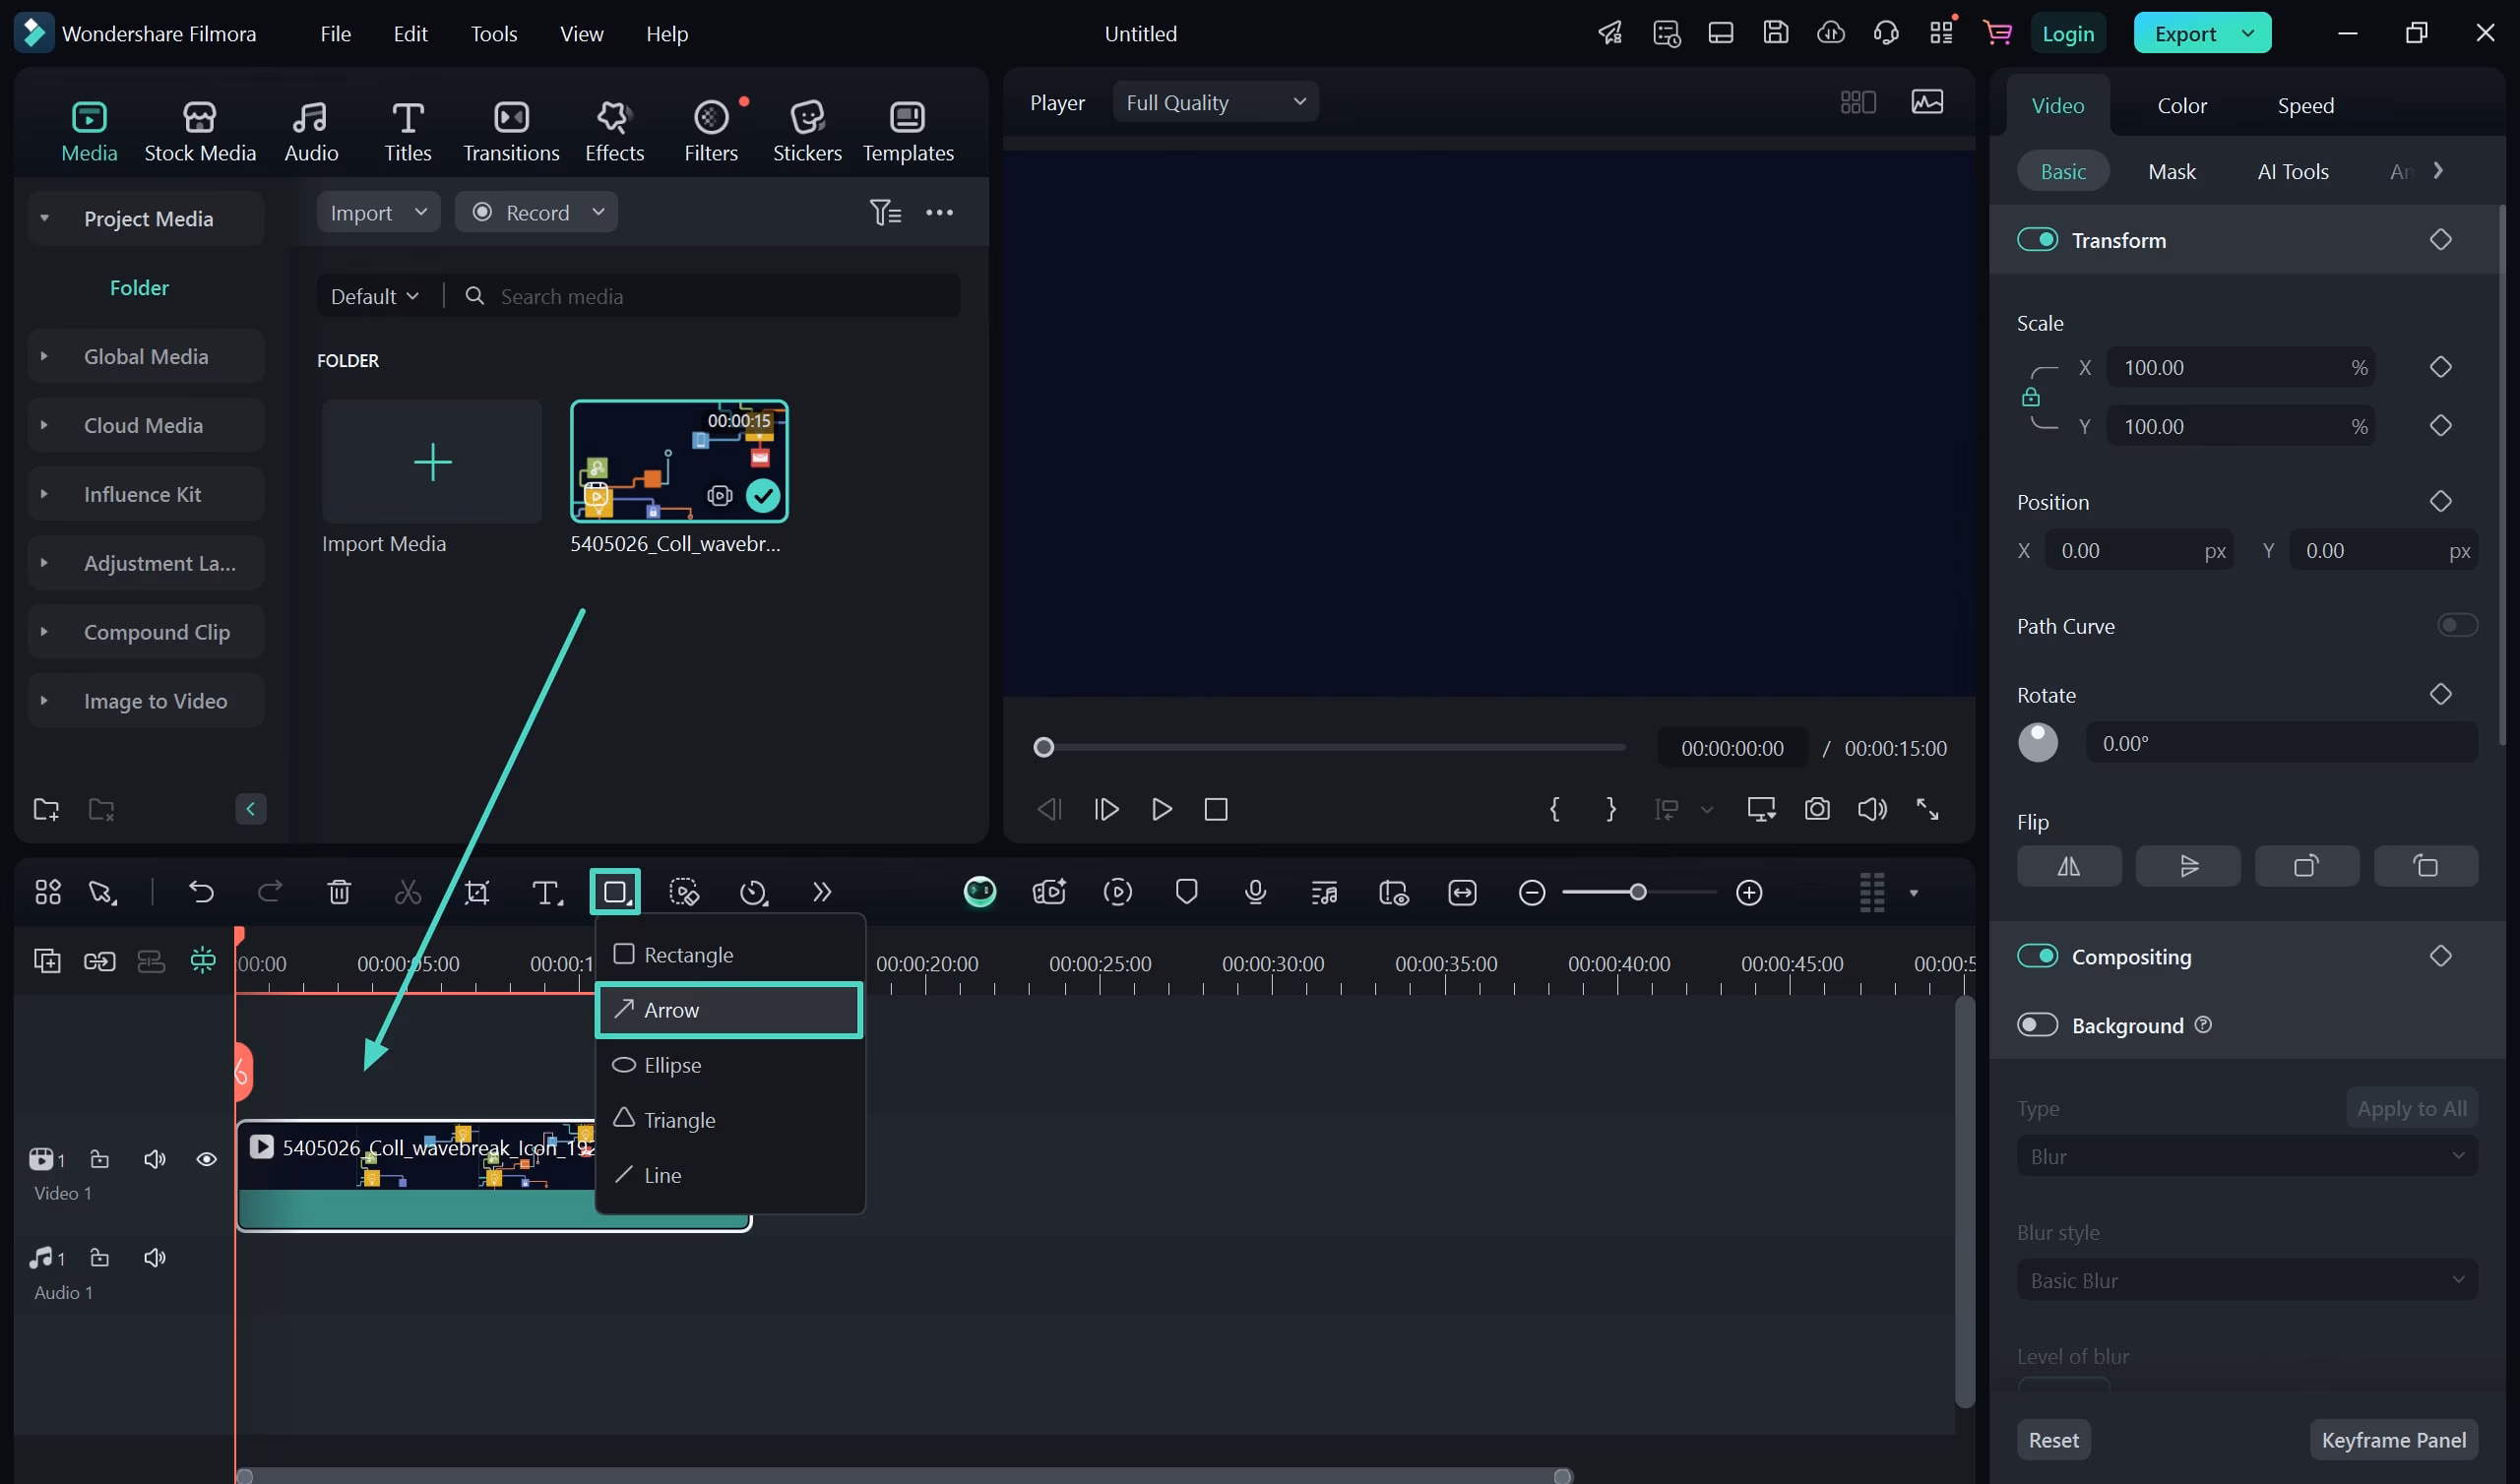2520x1484 pixels.
Task: Click the Login button
Action: (2067, 34)
